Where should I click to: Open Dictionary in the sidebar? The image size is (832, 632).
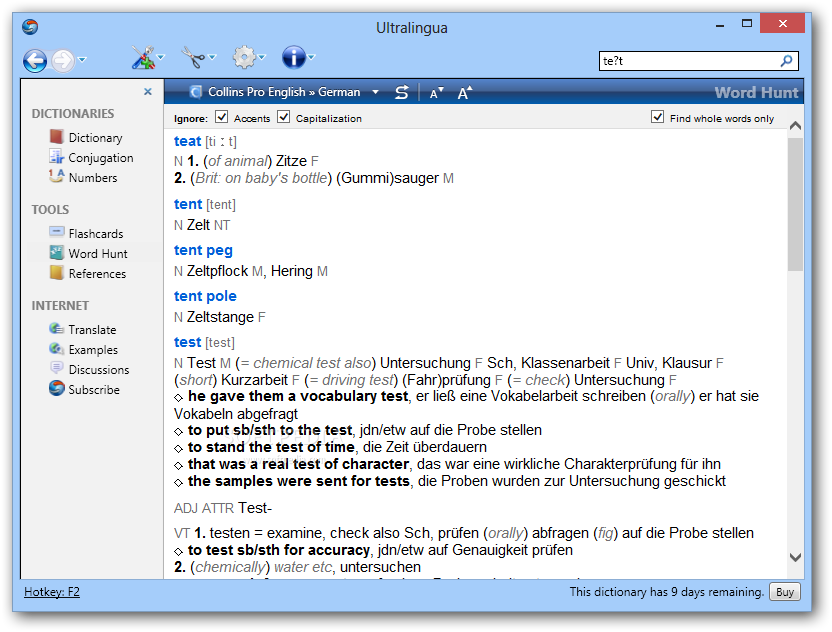(x=86, y=137)
